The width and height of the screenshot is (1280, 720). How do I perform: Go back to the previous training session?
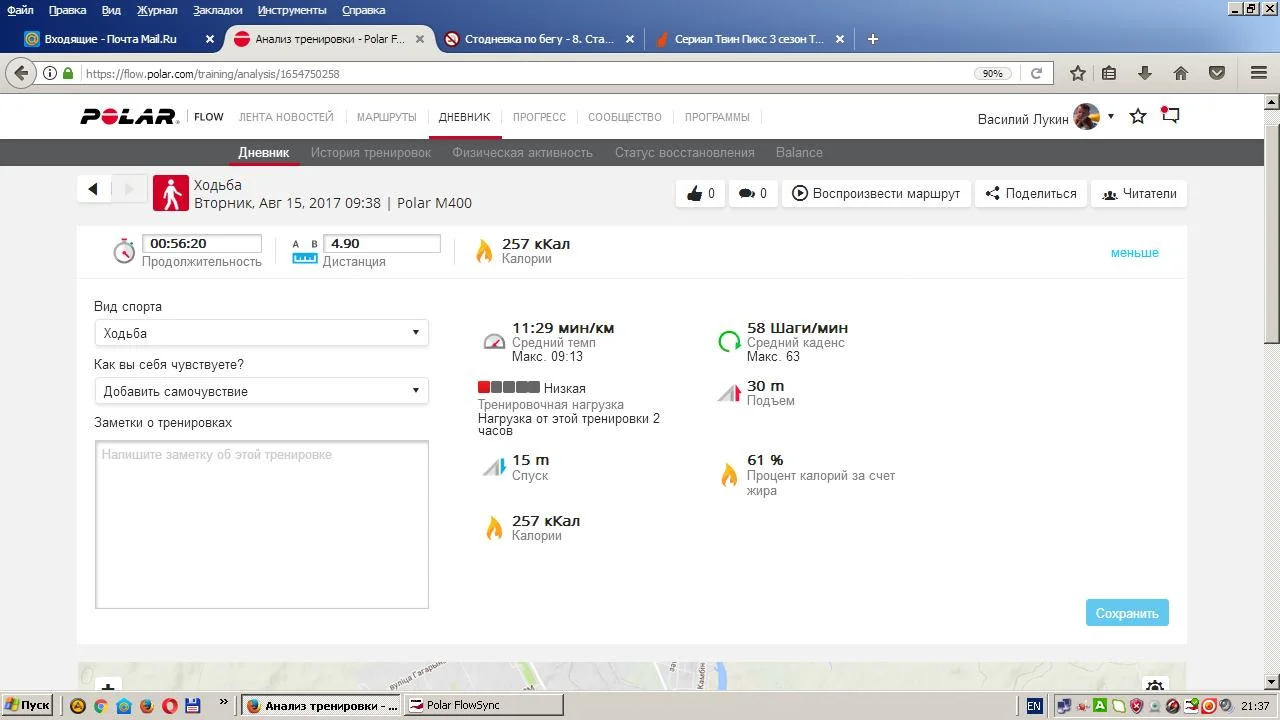[93, 189]
